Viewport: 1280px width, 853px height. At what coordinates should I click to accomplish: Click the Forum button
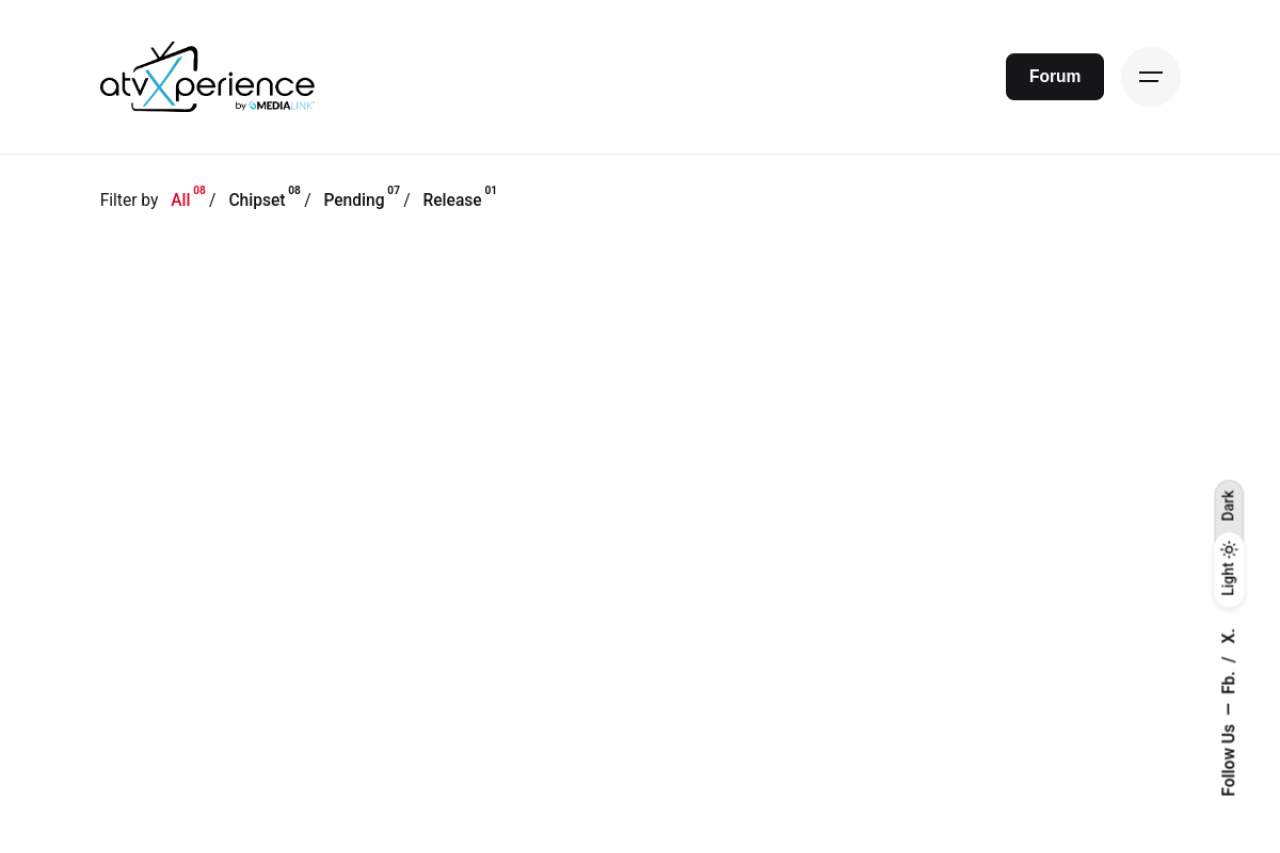[x=1055, y=77]
